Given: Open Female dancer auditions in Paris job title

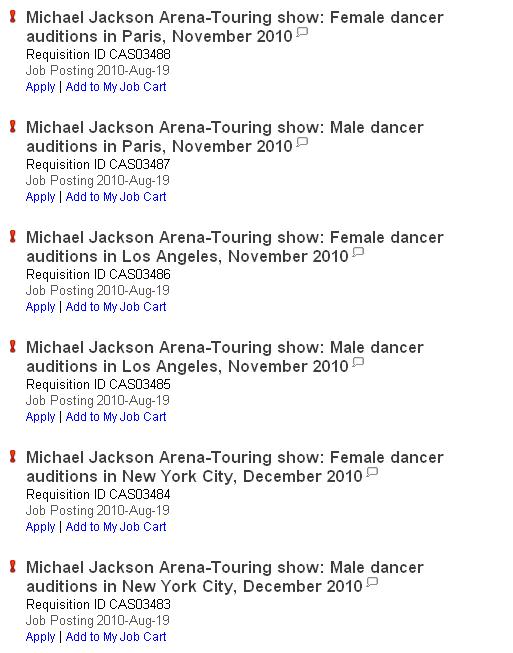Looking at the screenshot, I should (235, 27).
